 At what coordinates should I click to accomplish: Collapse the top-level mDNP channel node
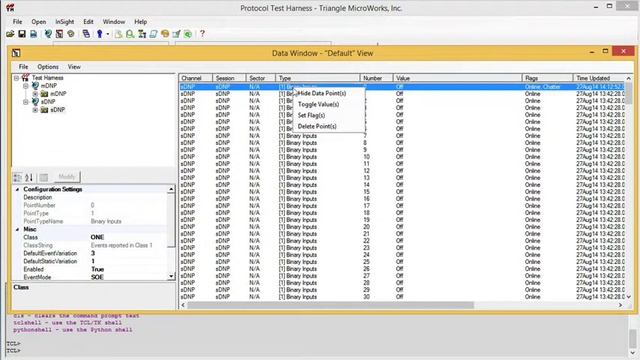25,86
